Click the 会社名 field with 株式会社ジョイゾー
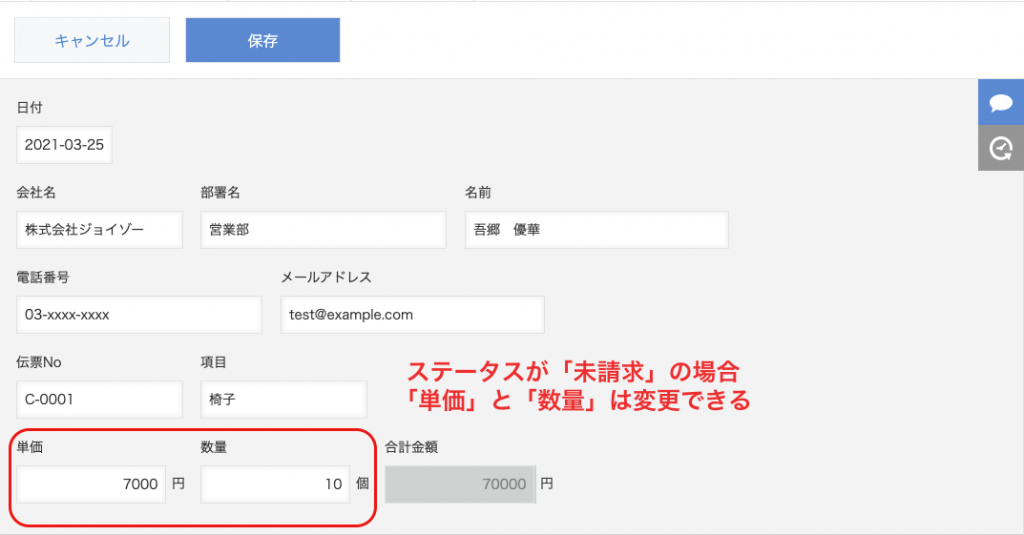 (x=99, y=230)
